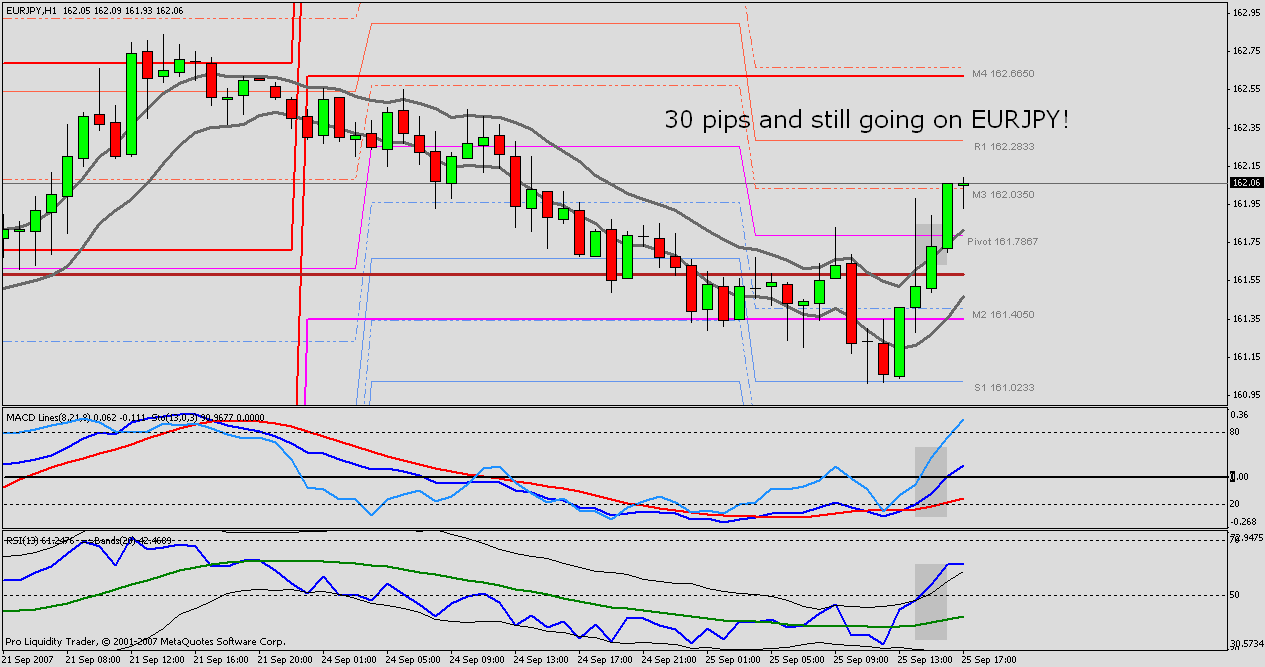Click the 161.75 price axis value
Screen dimensions: 1265x667
click(x=1246, y=242)
